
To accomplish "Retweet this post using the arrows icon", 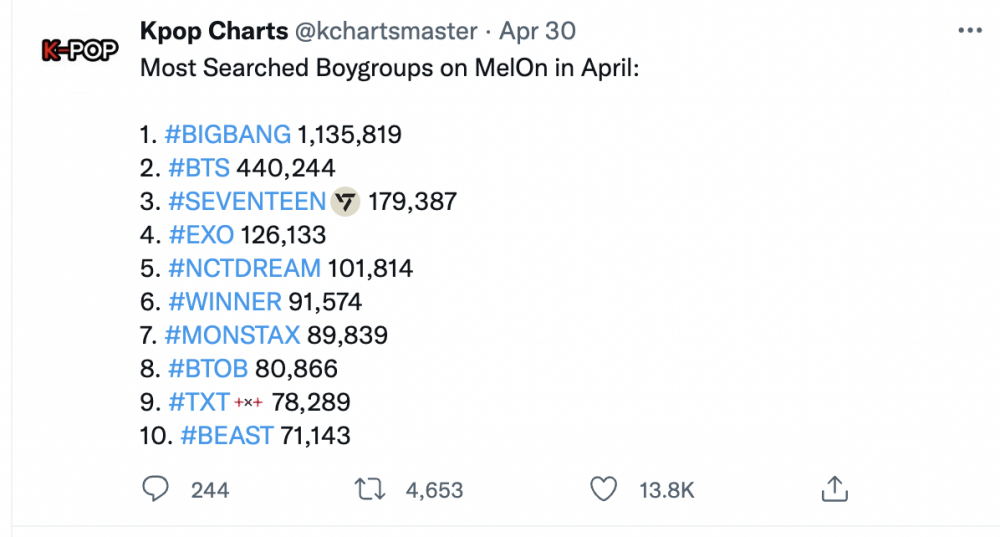I will 372,489.
